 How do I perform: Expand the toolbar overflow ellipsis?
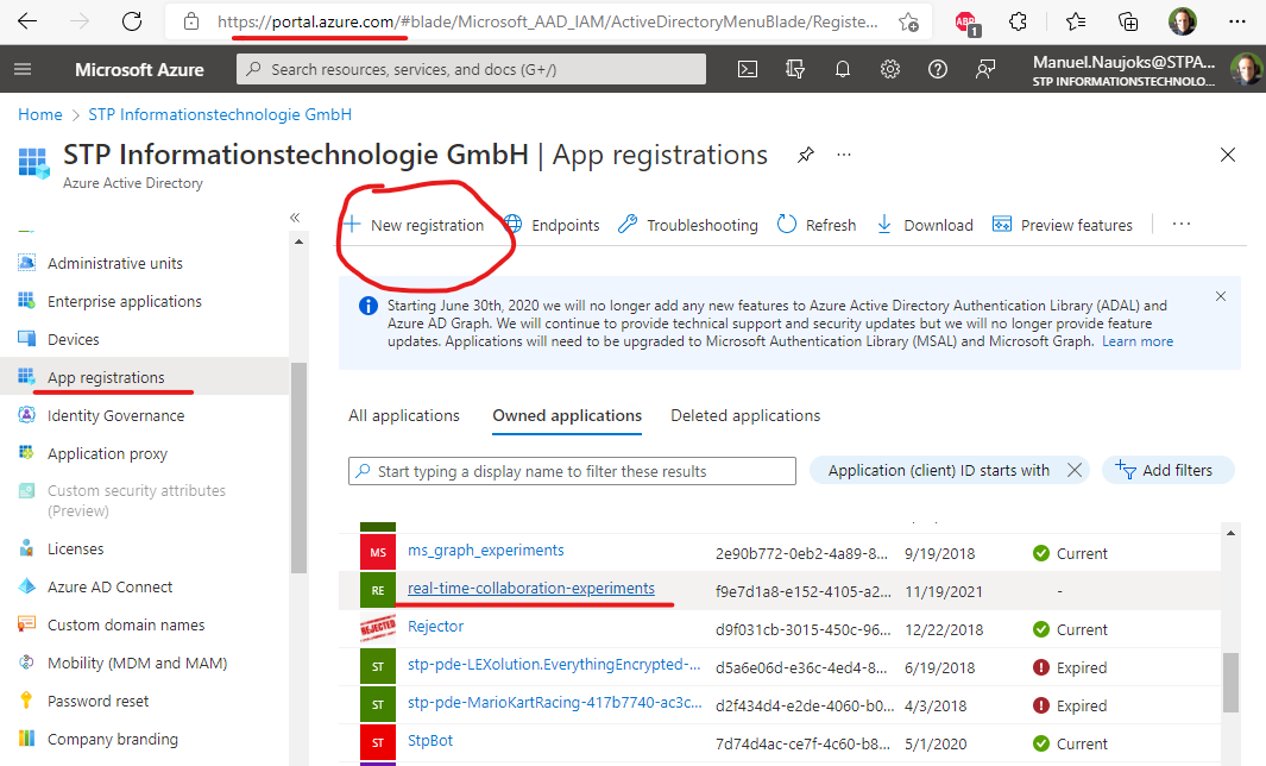click(1181, 224)
